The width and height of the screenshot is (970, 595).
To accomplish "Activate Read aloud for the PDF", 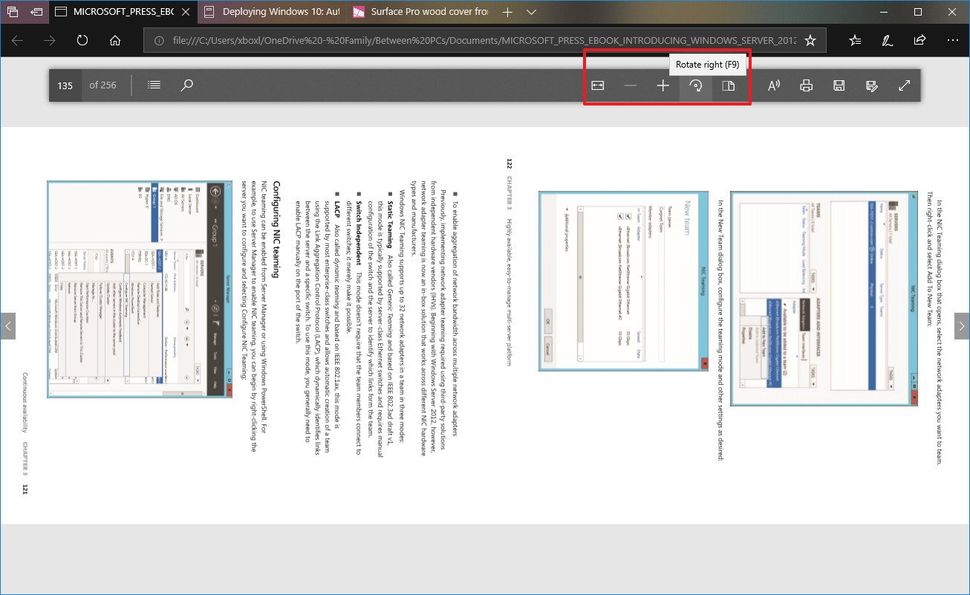I will [x=773, y=85].
